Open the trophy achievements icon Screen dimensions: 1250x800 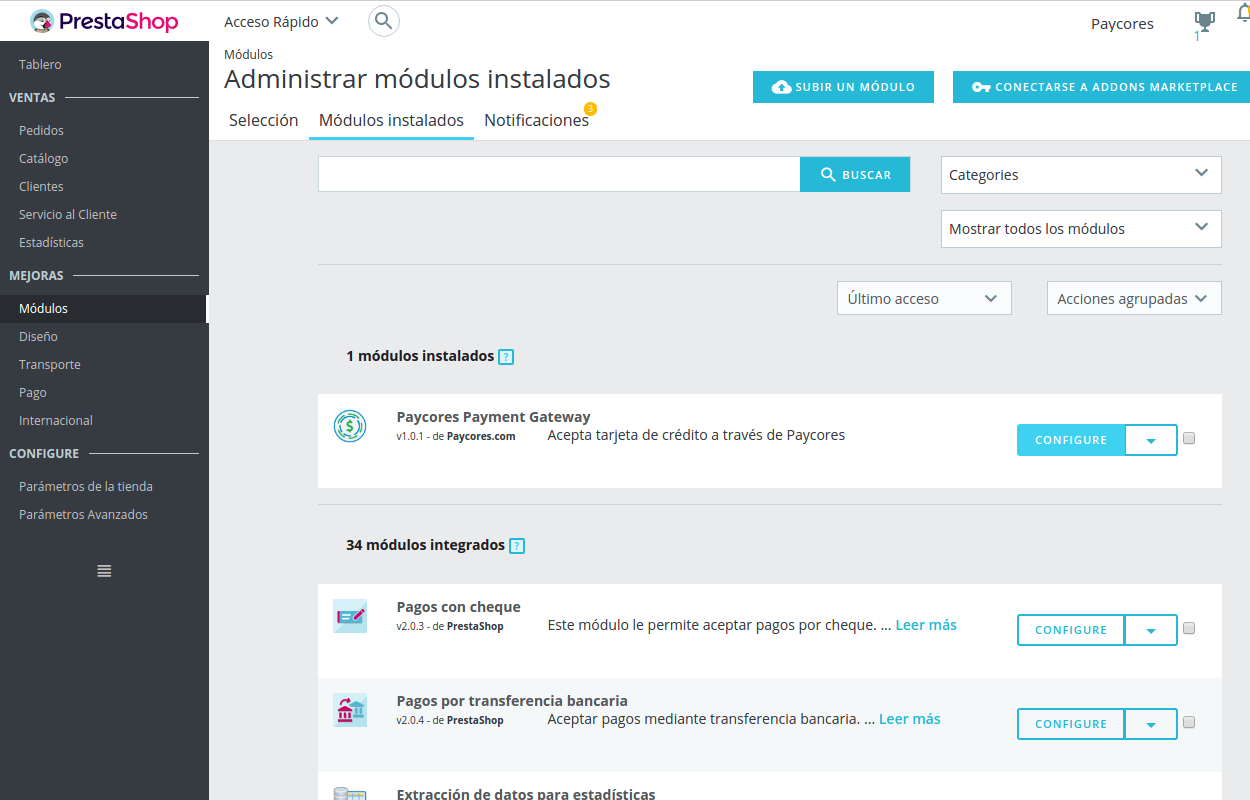pos(1204,21)
